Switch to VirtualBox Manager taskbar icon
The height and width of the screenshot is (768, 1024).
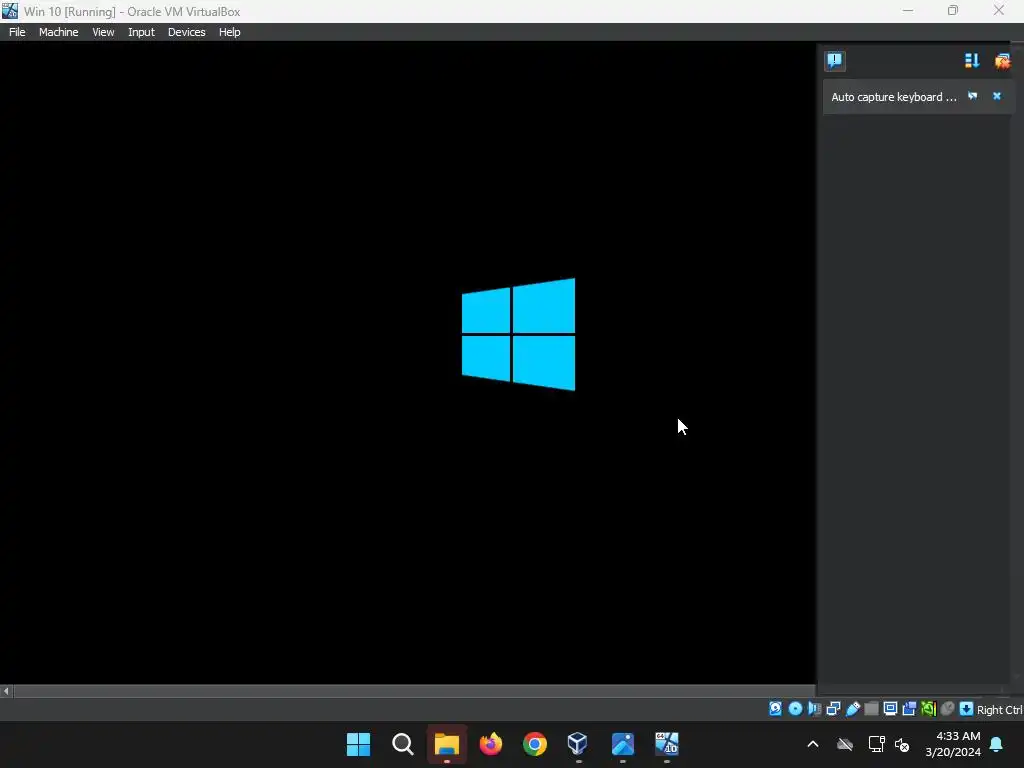(x=578, y=744)
